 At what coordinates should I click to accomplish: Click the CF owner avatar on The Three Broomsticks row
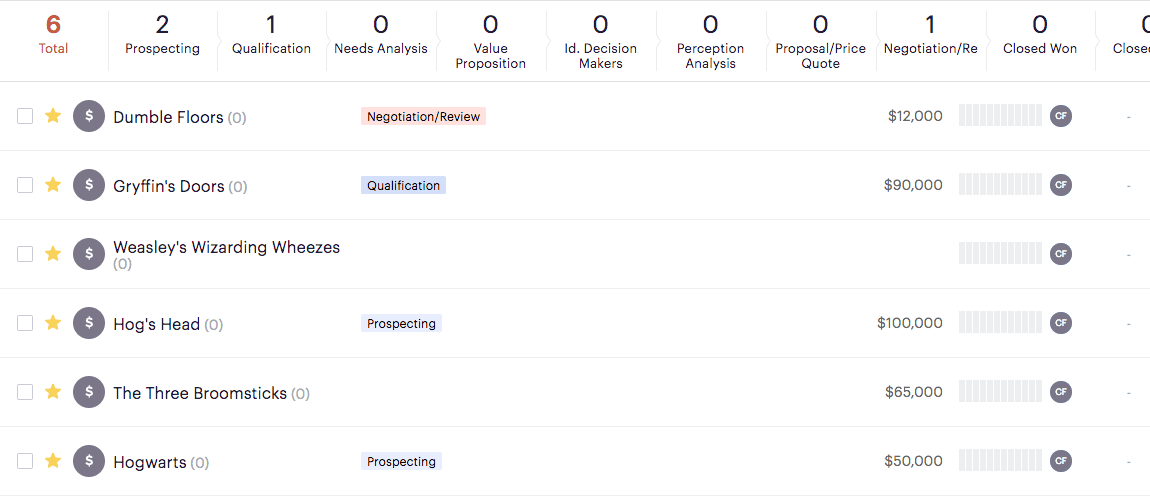click(1060, 392)
